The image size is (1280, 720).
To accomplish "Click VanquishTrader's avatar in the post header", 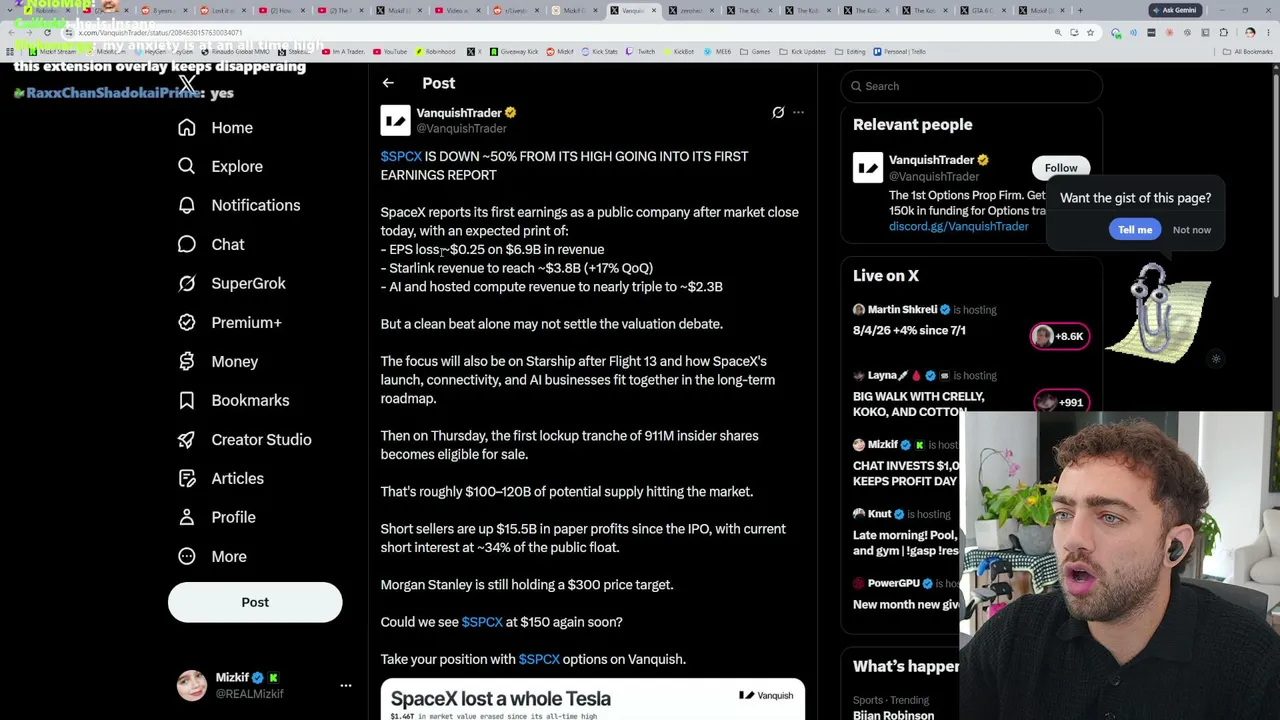I will coord(395,120).
